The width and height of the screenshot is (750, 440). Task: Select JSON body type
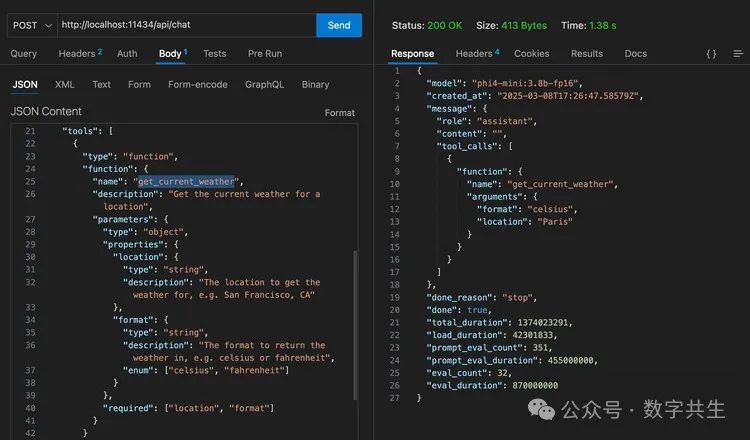coord(25,85)
